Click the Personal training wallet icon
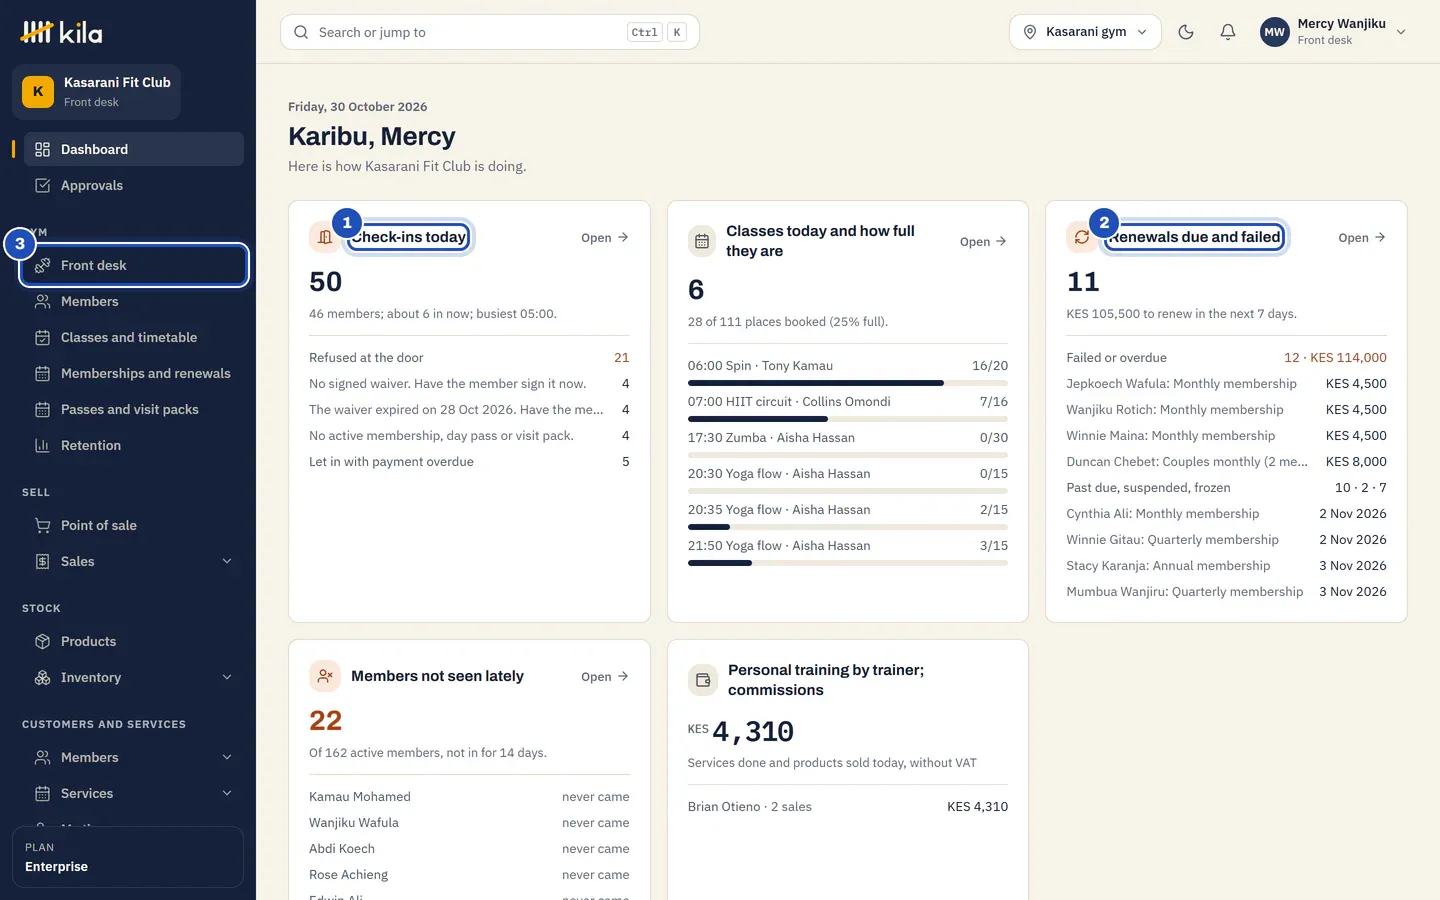The height and width of the screenshot is (900, 1440). (703, 680)
